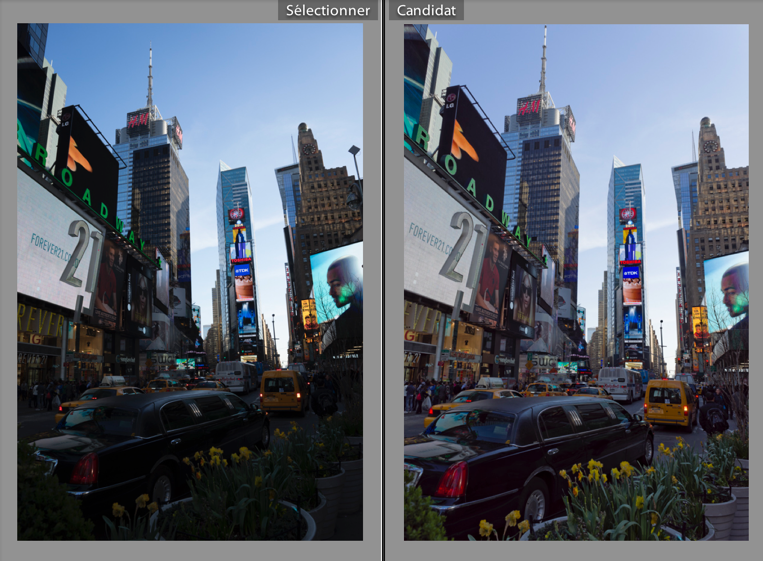Click the Candidat label

pos(426,10)
